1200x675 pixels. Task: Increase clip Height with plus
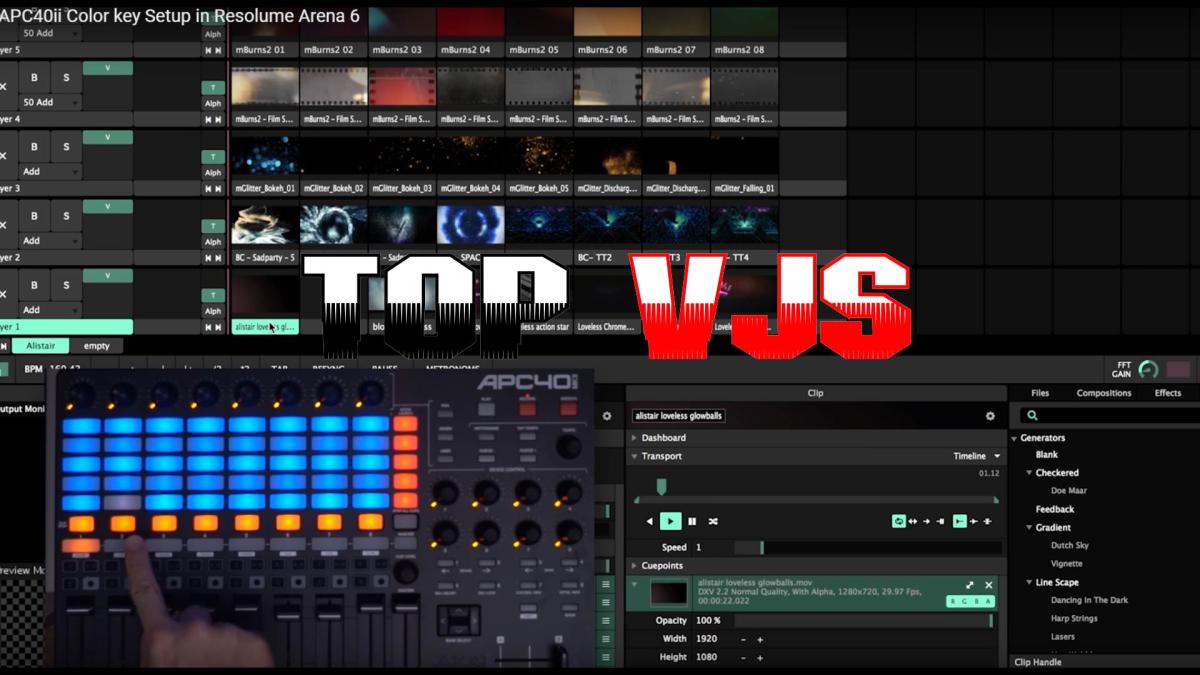coord(760,657)
